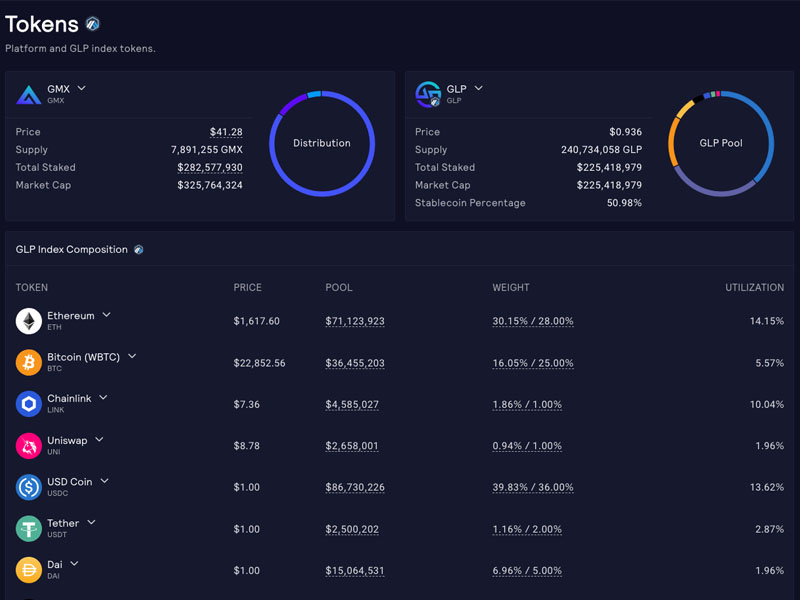Screen dimensions: 800x600
Task: Click Tether weight 1.16% / 2.00%
Action: point(527,529)
